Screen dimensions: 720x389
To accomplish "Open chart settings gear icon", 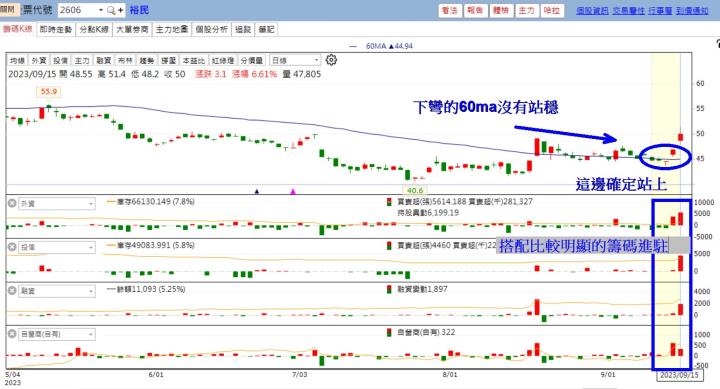I will click(x=331, y=60).
